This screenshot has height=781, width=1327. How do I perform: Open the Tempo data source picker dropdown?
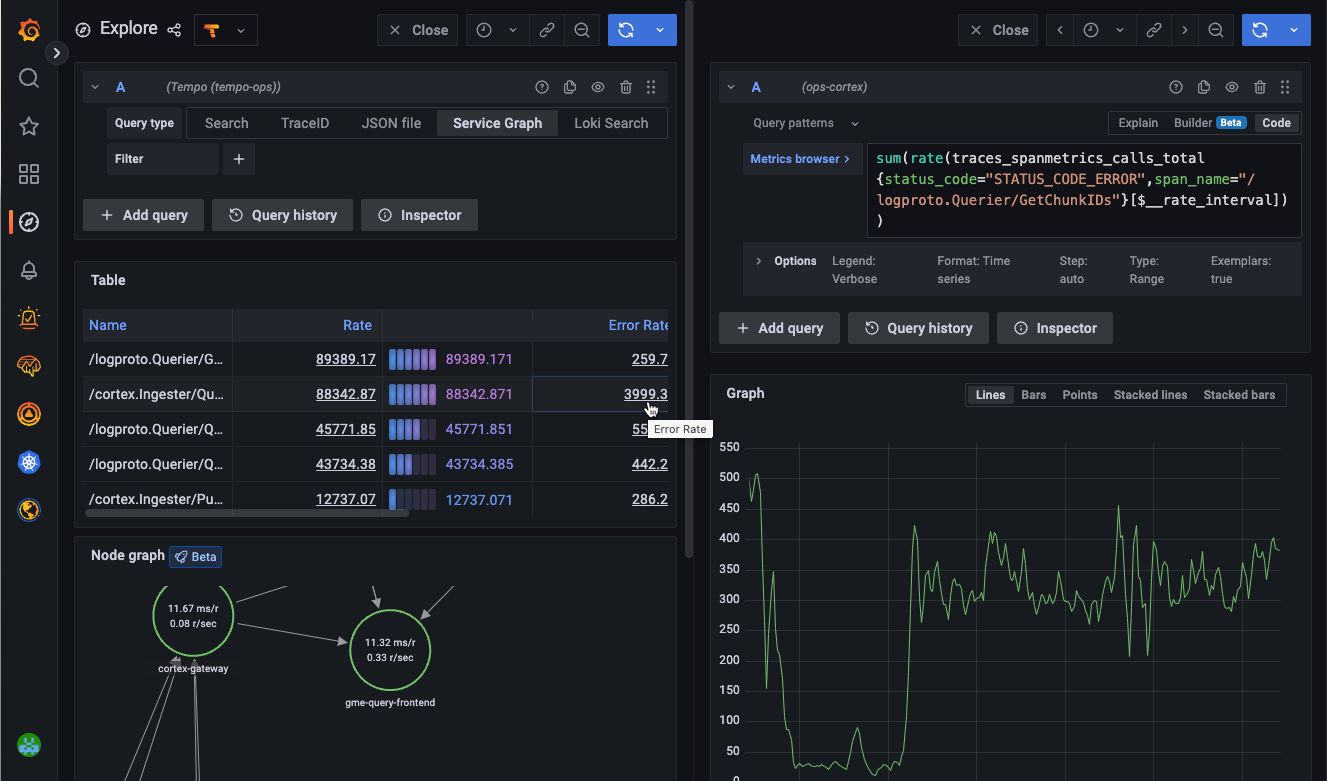tap(225, 30)
